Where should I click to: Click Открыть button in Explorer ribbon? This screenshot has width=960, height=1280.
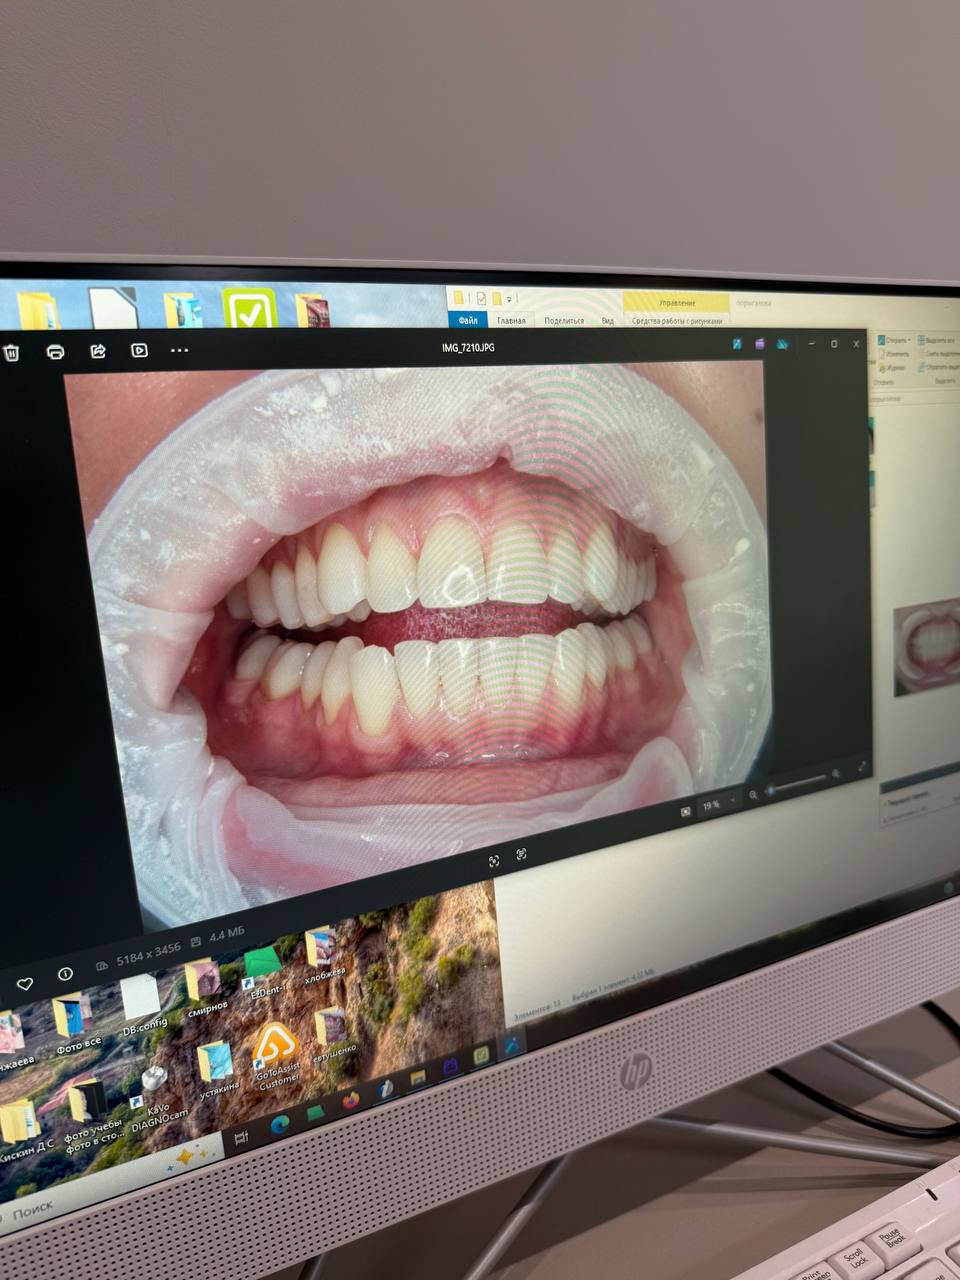point(895,340)
